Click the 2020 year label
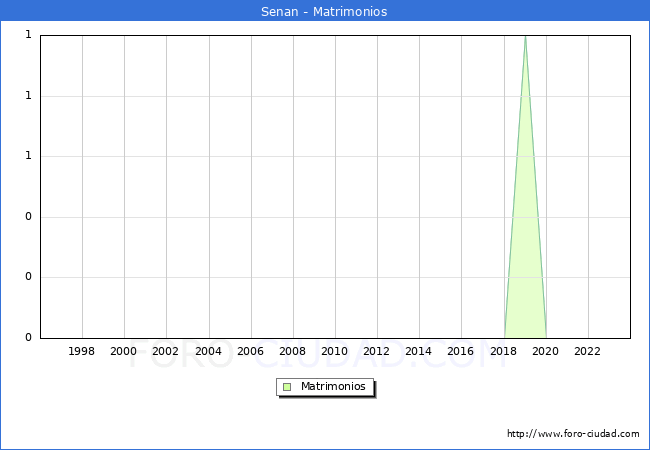Image resolution: width=650 pixels, height=450 pixels. 545,351
